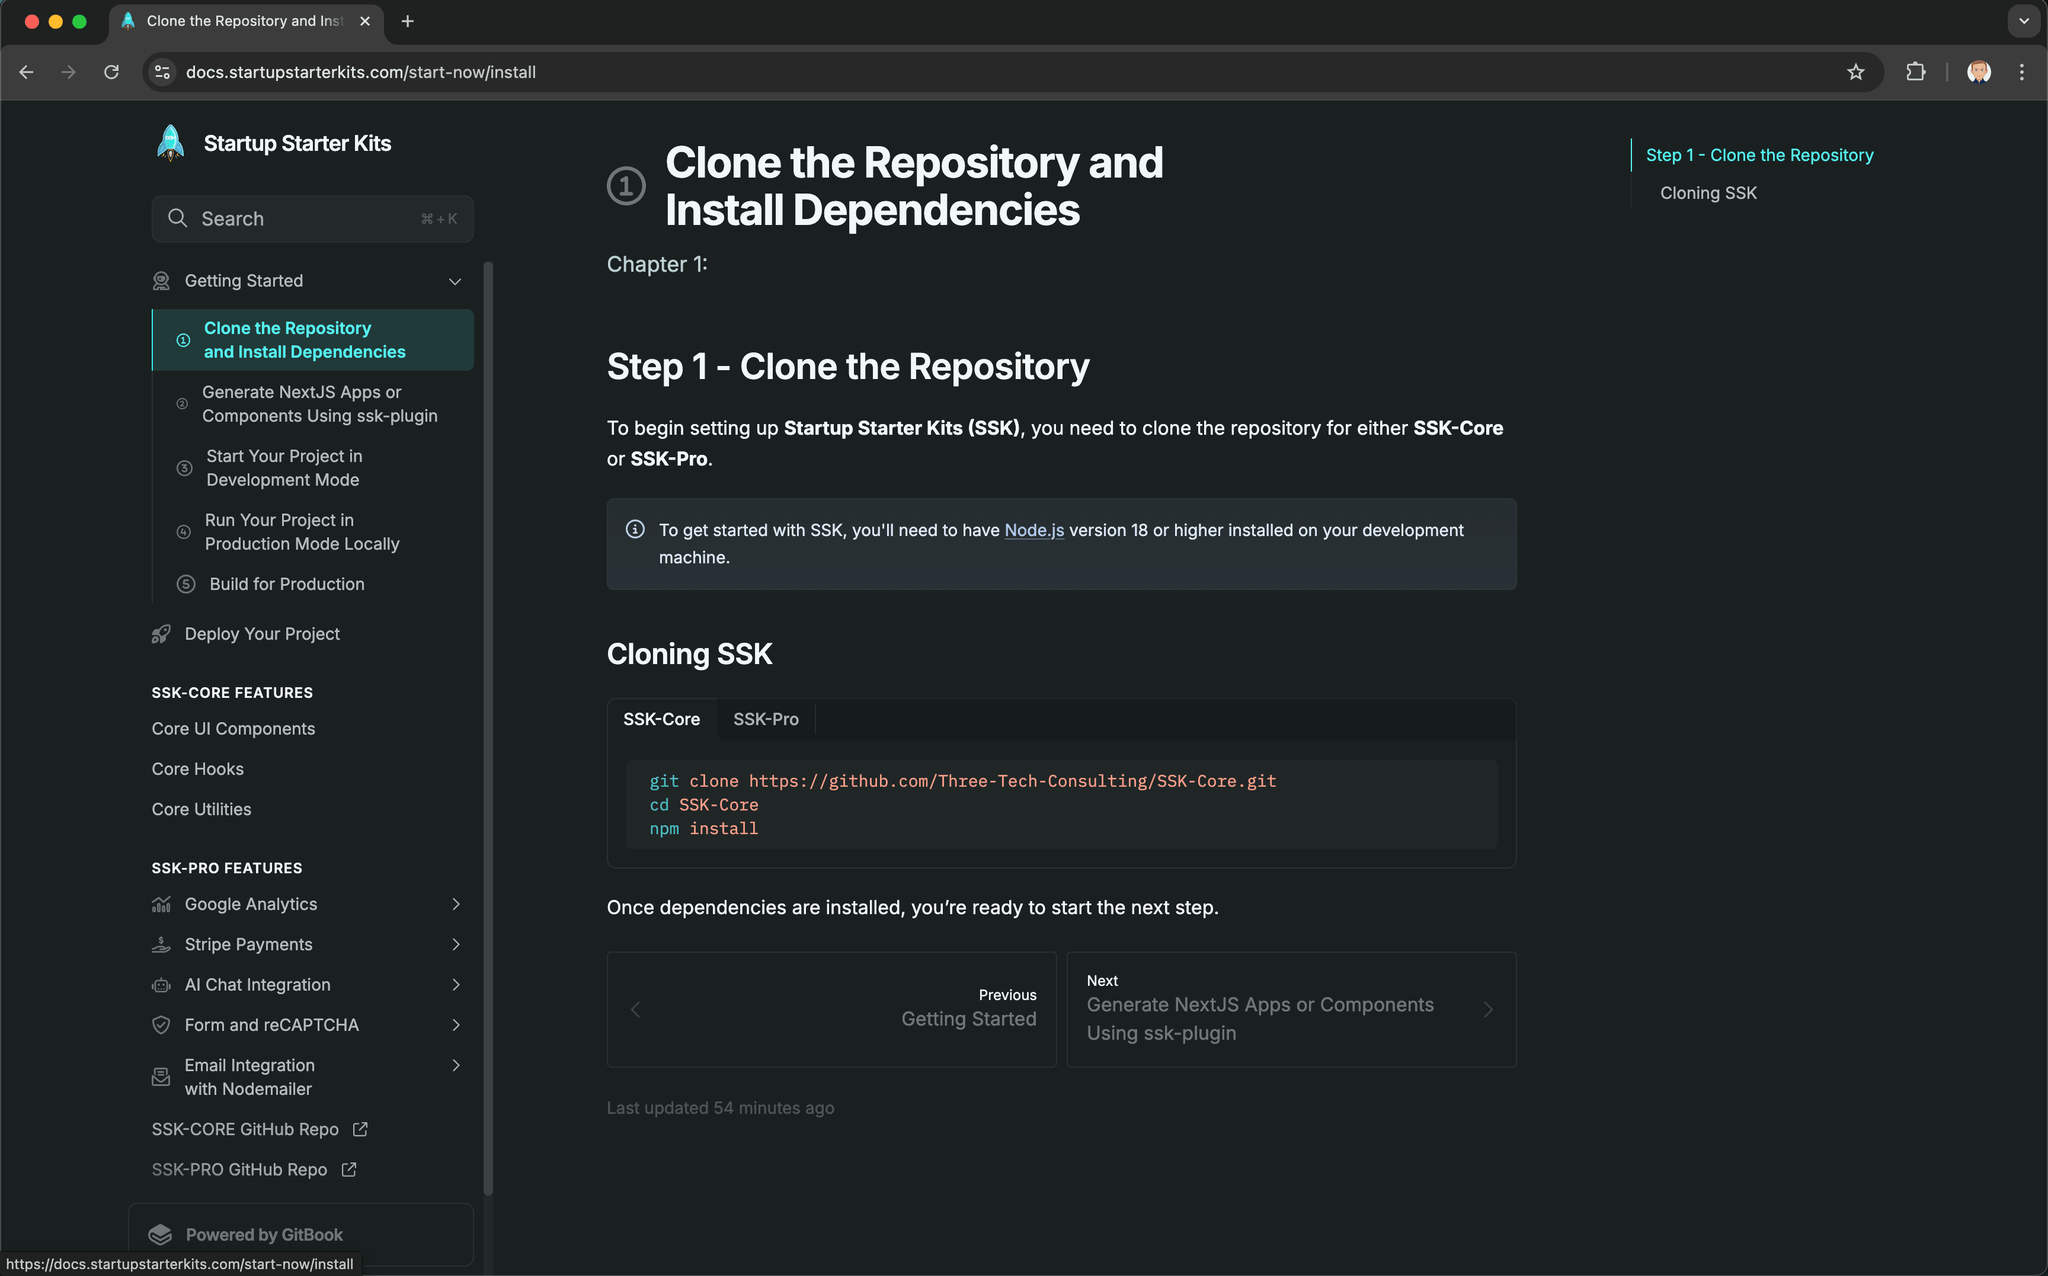Click the Startup Starter Kits site title
Screen dimensions: 2048x1276
pyautogui.click(x=297, y=143)
